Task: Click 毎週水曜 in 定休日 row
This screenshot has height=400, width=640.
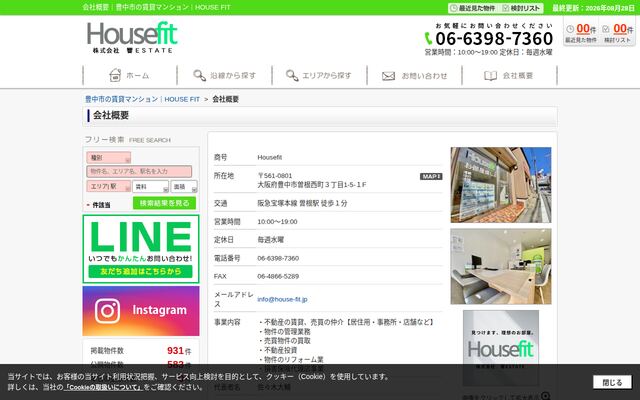Action: (x=271, y=240)
